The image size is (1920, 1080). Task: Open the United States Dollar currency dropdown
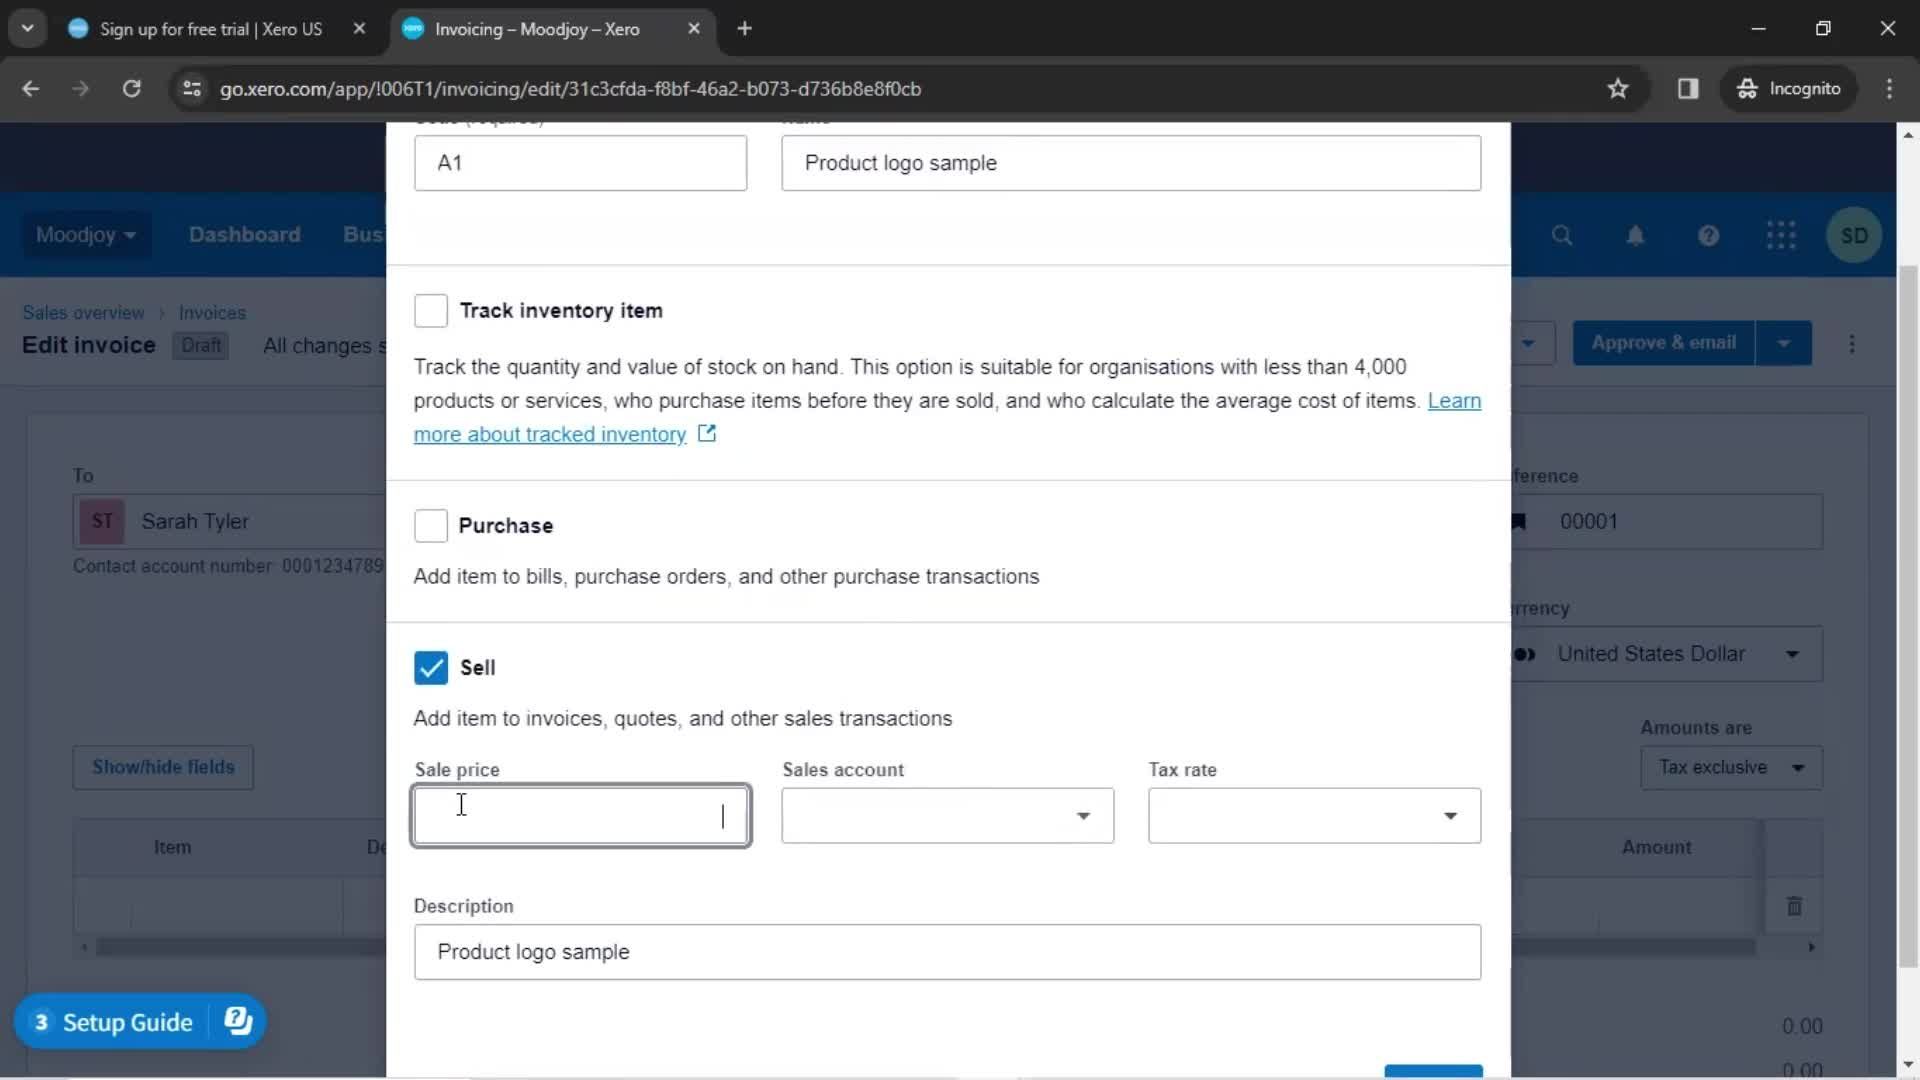click(1667, 654)
